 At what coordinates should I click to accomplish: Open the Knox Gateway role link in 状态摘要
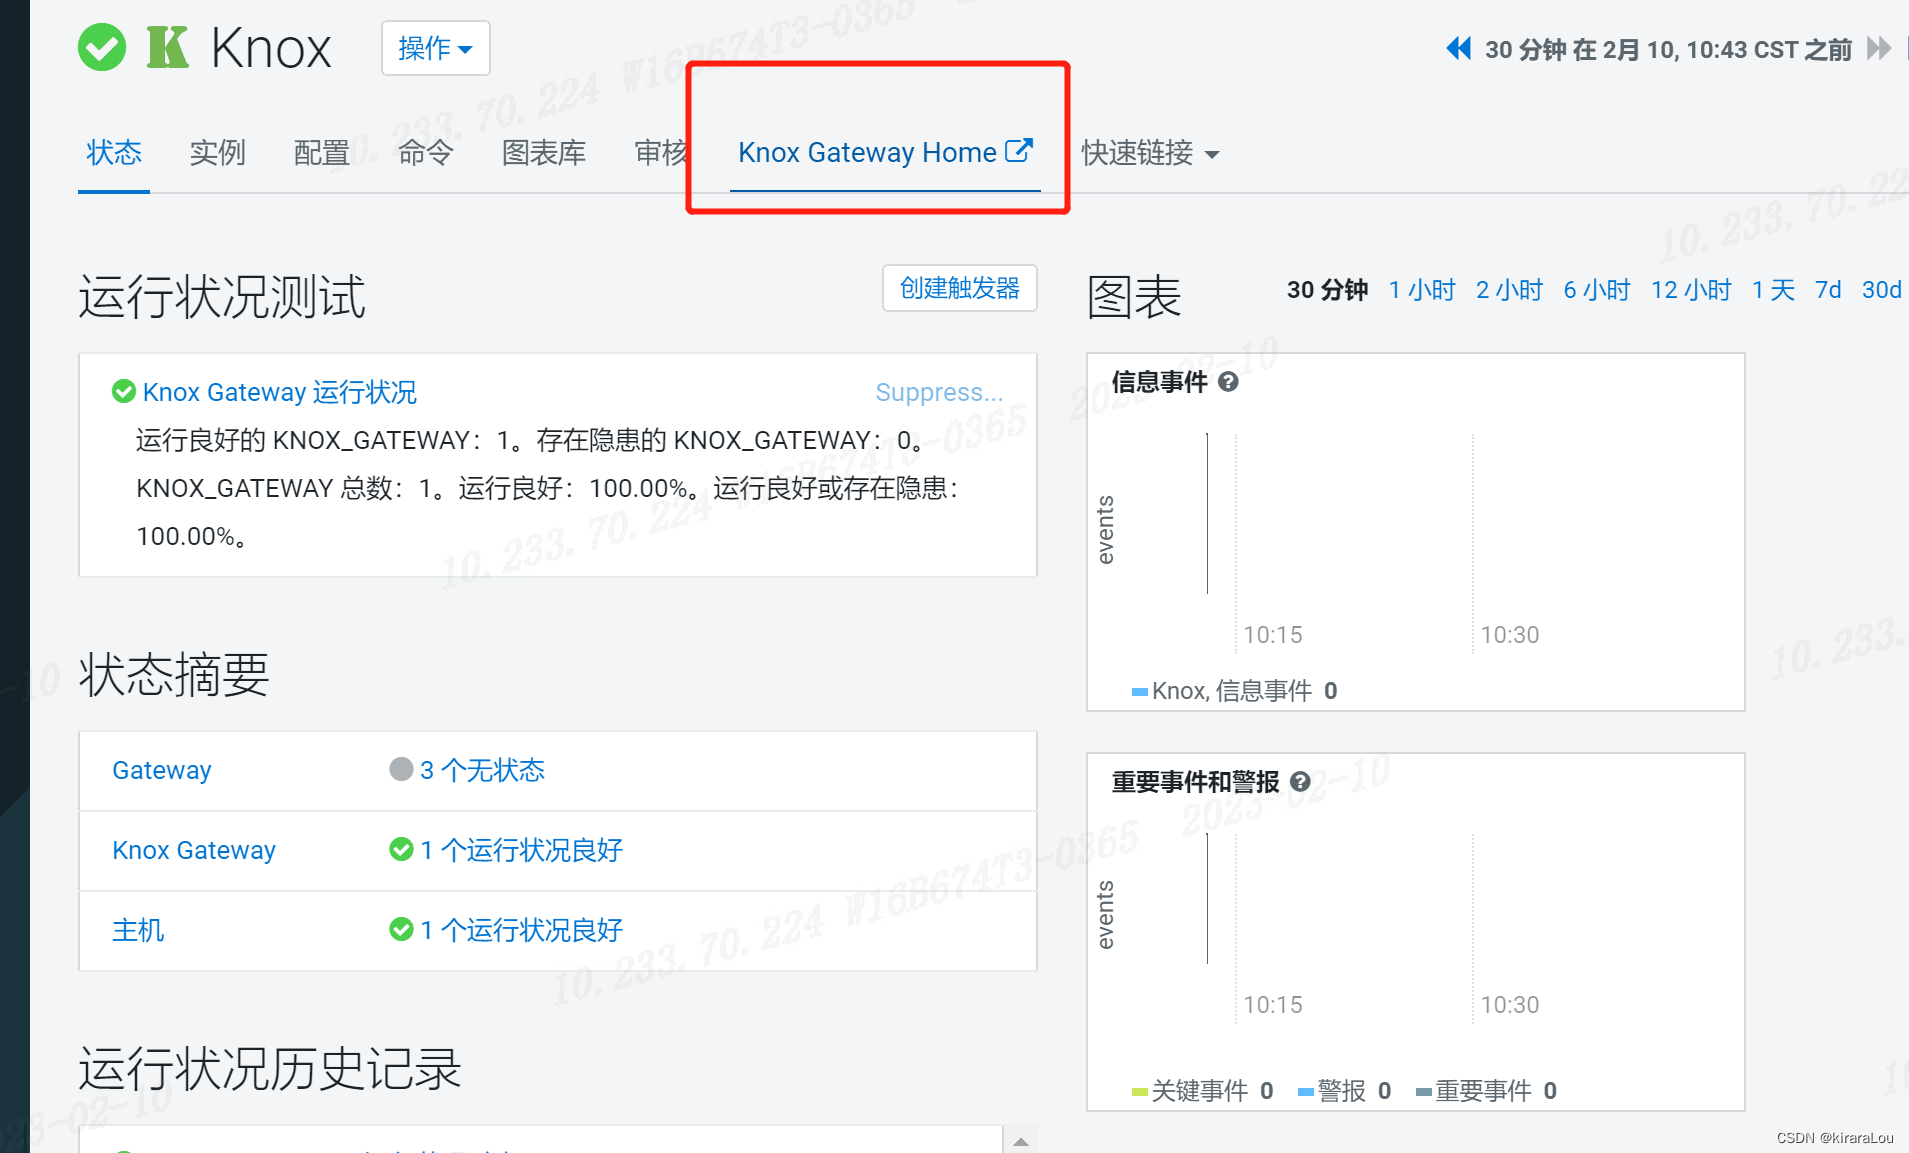point(194,850)
